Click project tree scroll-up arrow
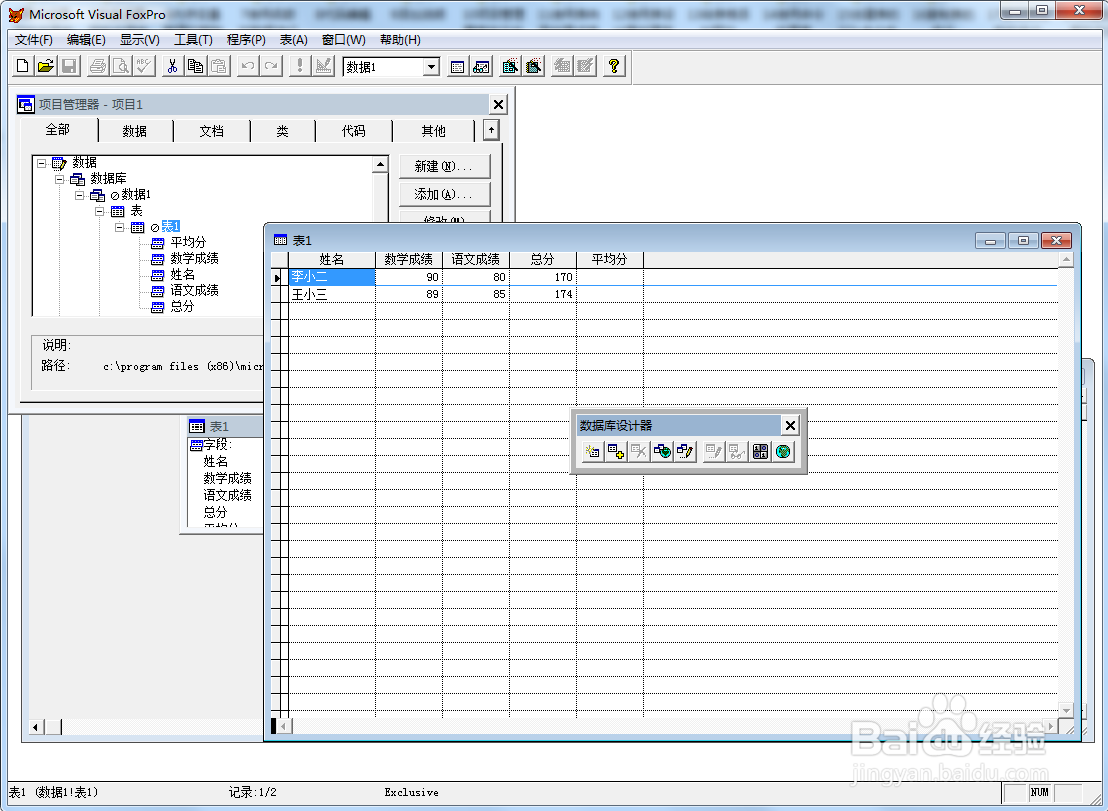 tap(380, 164)
